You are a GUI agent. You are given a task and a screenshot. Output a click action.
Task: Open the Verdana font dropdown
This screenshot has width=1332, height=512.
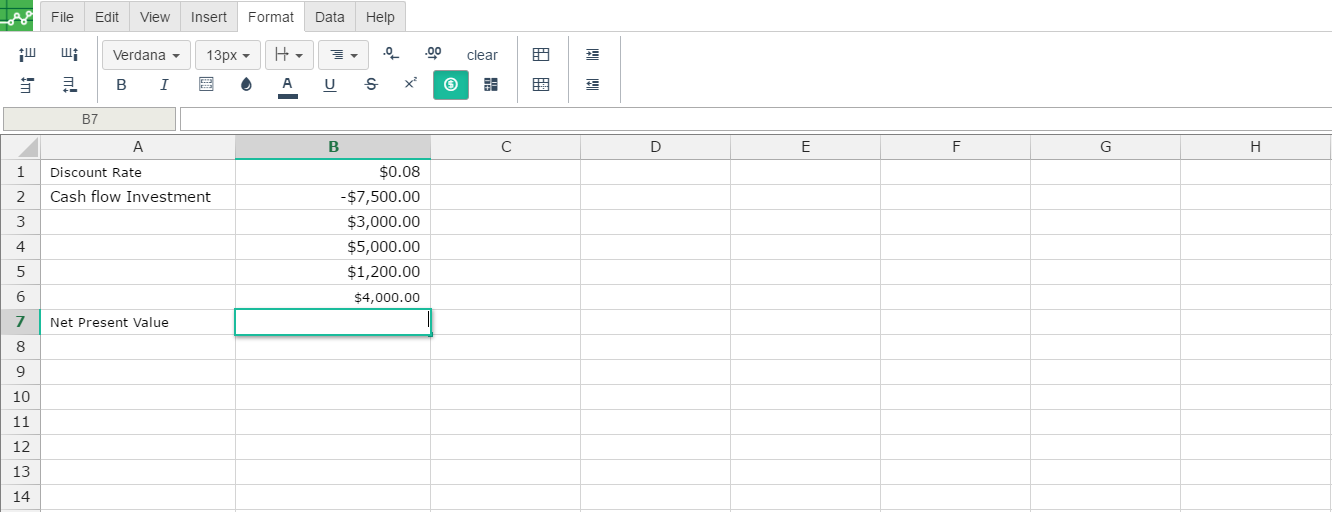coord(146,55)
